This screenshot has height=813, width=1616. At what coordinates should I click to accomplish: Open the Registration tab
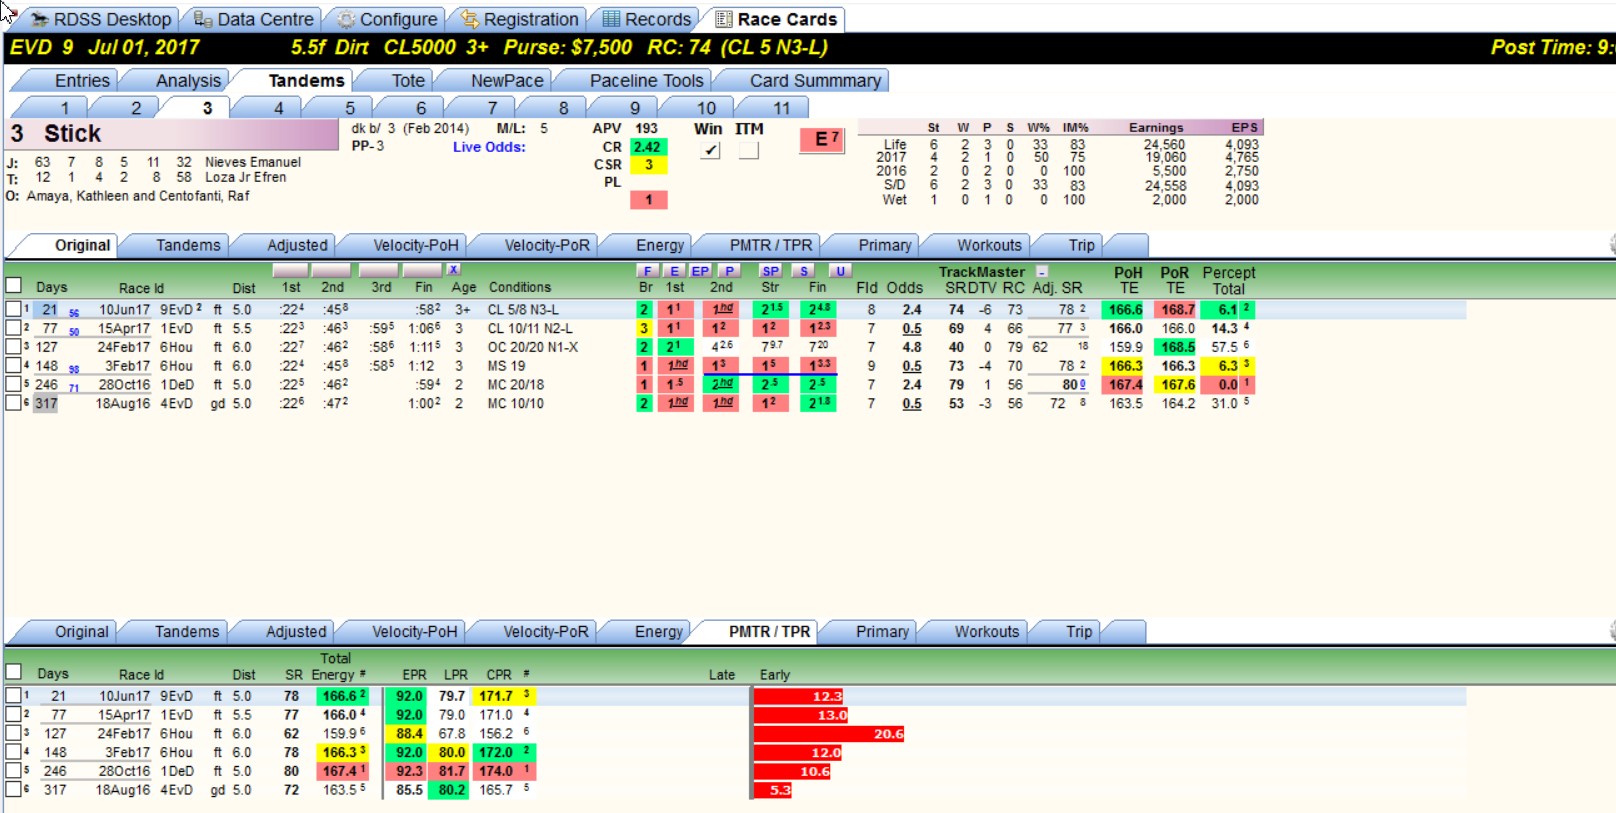[520, 19]
